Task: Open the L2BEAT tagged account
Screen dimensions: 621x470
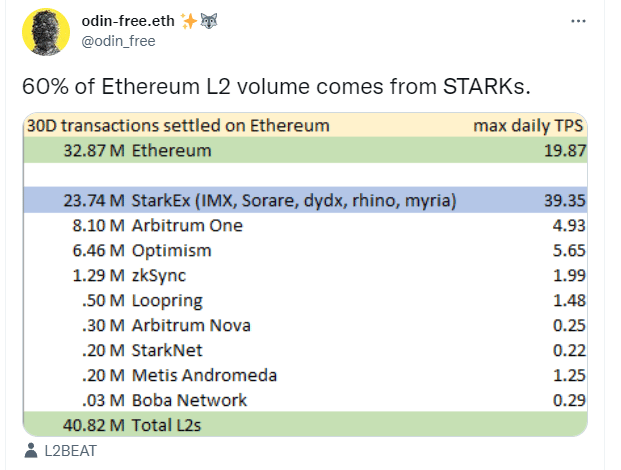Action: (x=71, y=450)
